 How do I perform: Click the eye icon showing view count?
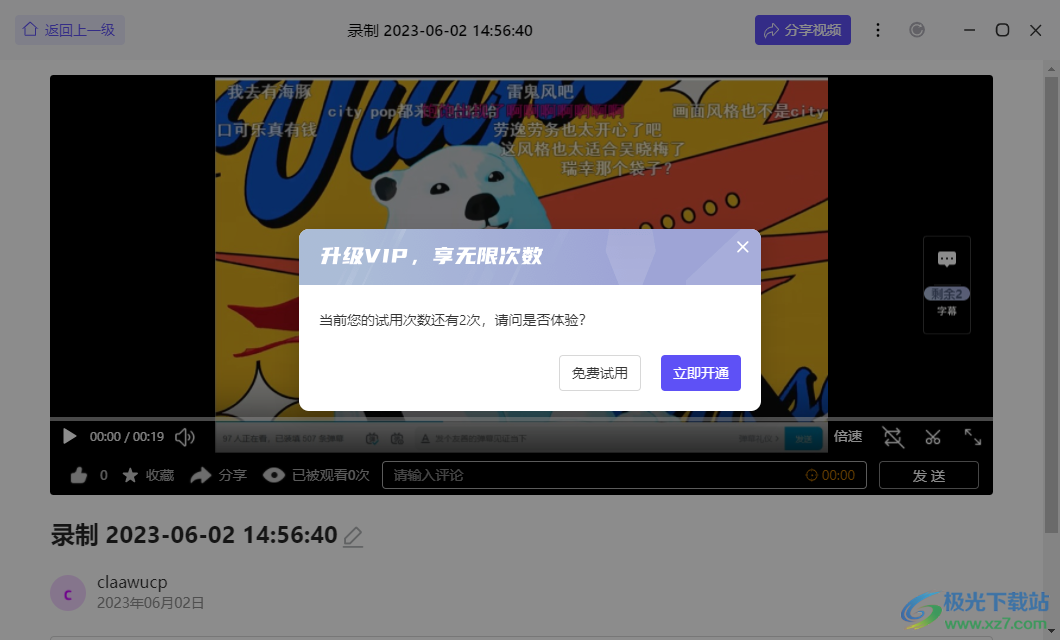click(274, 475)
